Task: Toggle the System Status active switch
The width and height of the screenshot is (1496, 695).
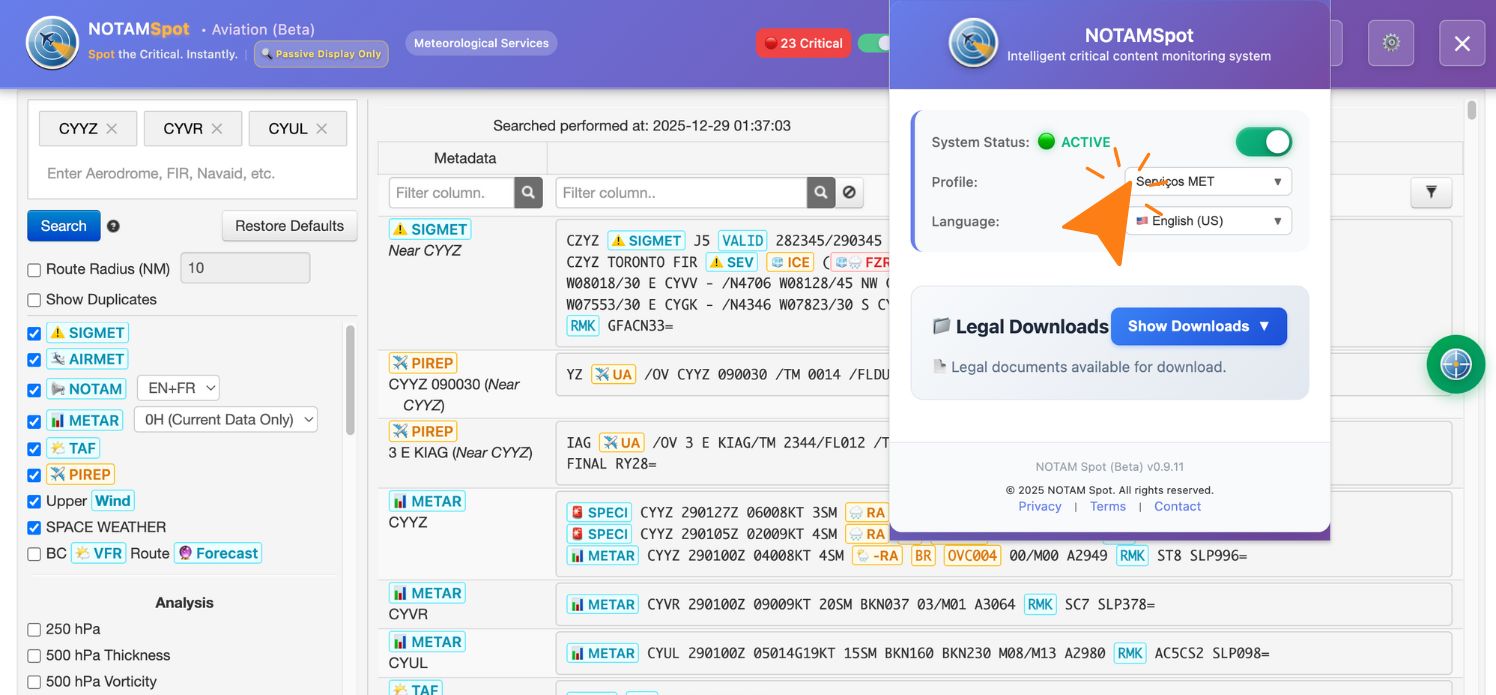Action: 1263,142
